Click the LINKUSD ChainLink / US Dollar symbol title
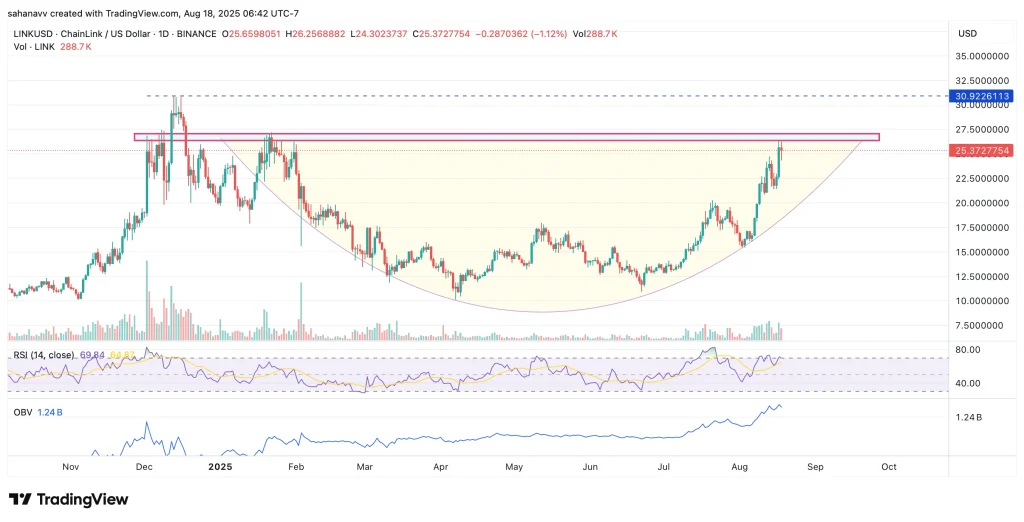This screenshot has width=1024, height=522. click(x=114, y=34)
